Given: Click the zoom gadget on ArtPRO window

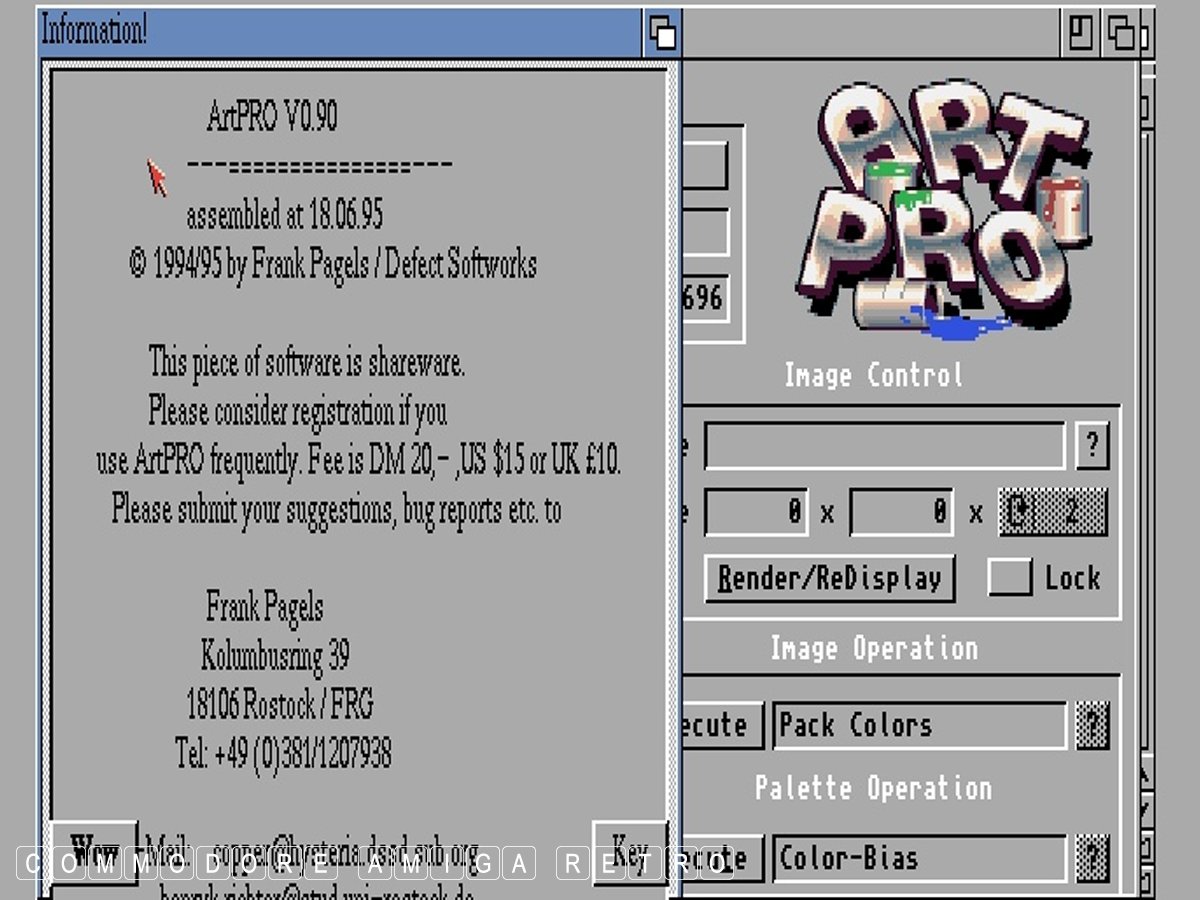Looking at the screenshot, I should pyautogui.click(x=1081, y=33).
